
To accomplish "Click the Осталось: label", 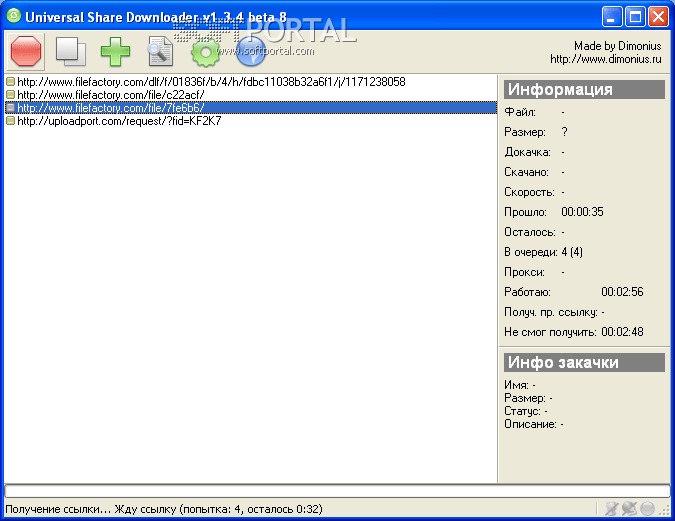I will coord(530,232).
